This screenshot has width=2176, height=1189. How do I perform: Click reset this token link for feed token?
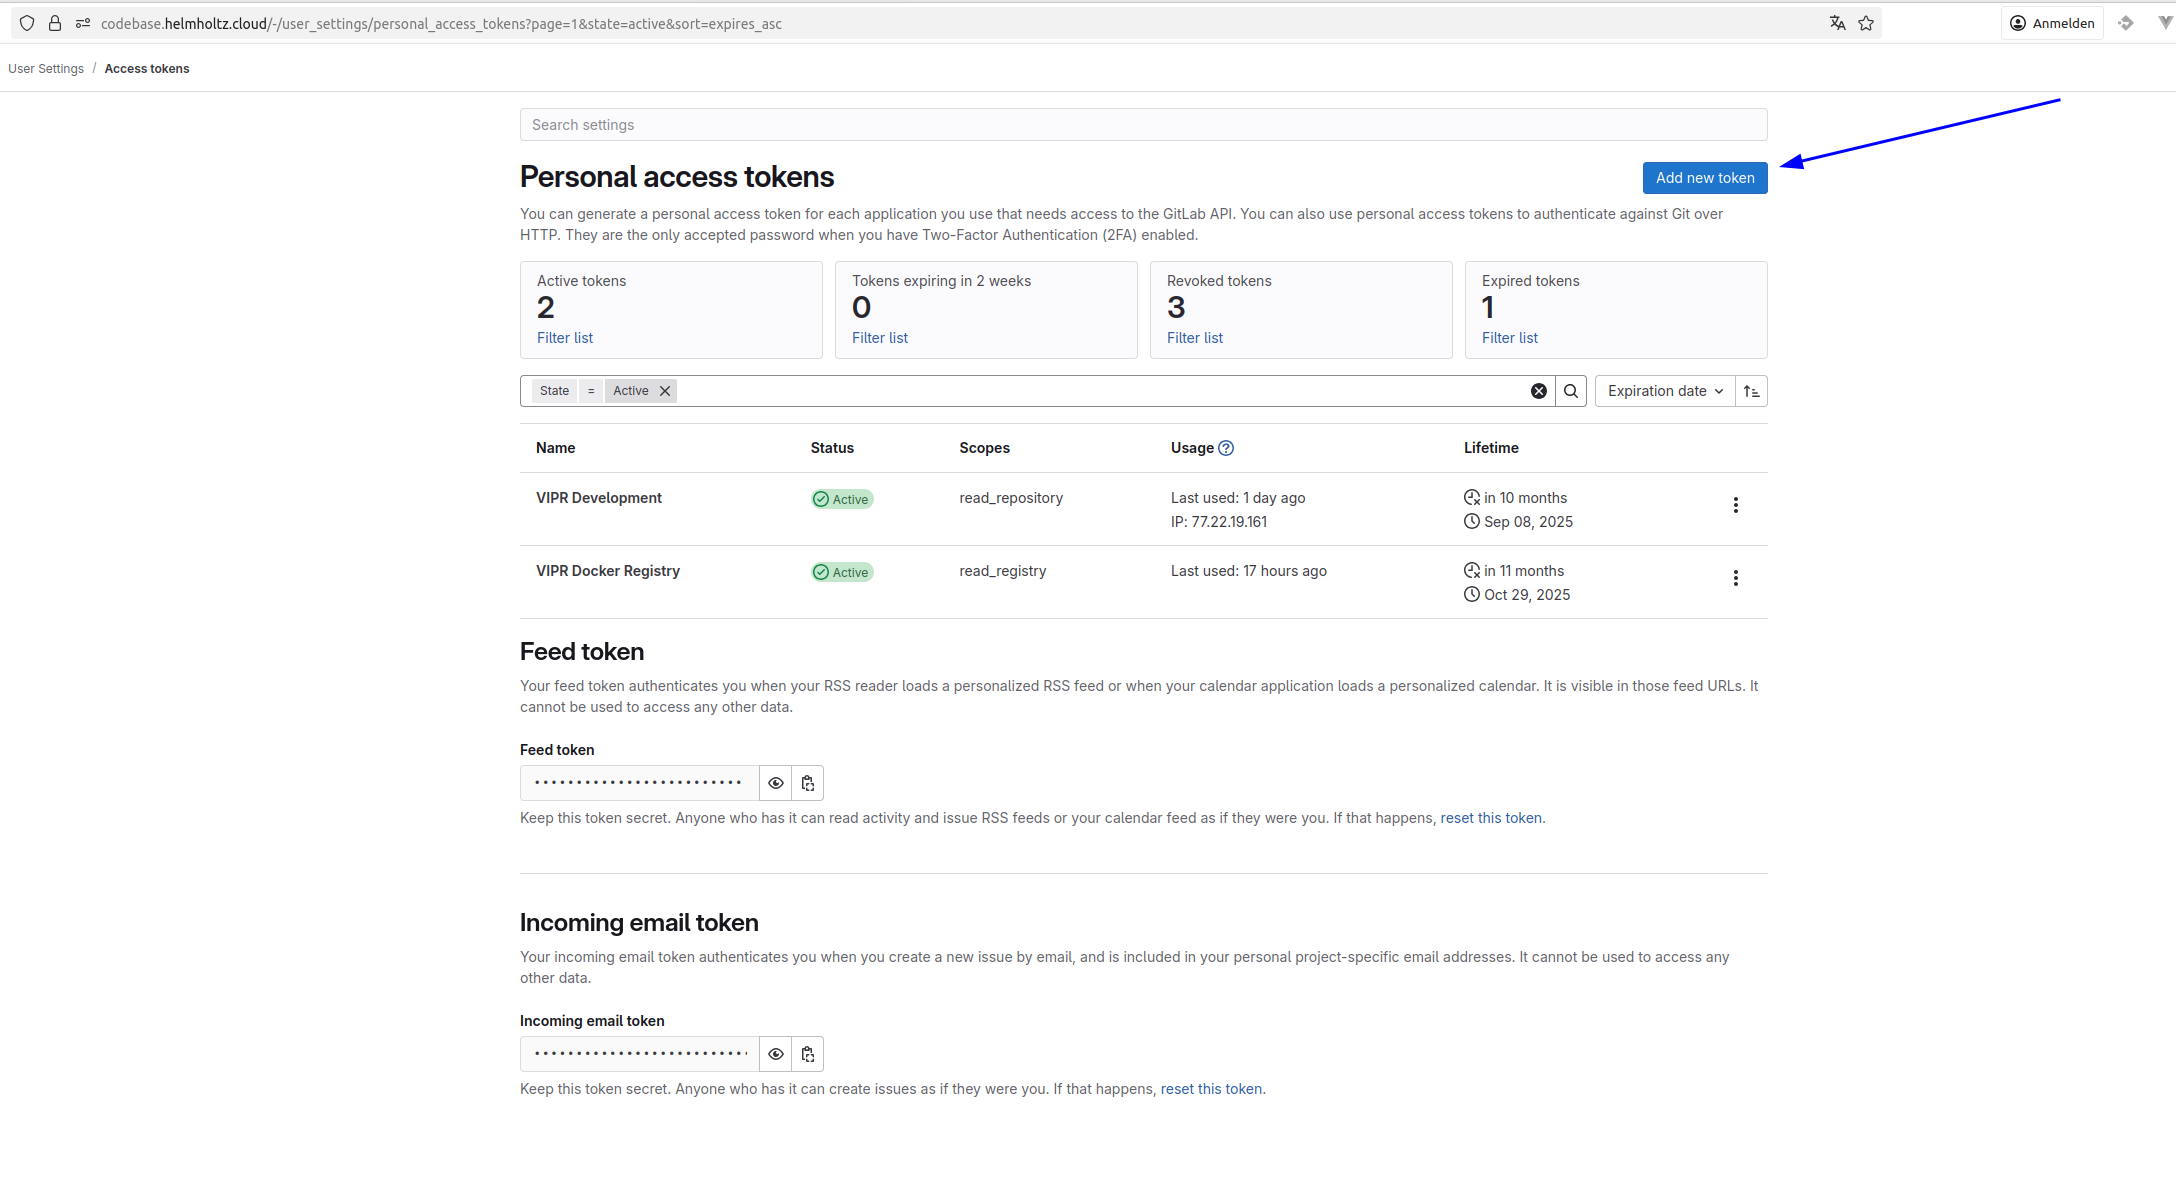(x=1490, y=818)
